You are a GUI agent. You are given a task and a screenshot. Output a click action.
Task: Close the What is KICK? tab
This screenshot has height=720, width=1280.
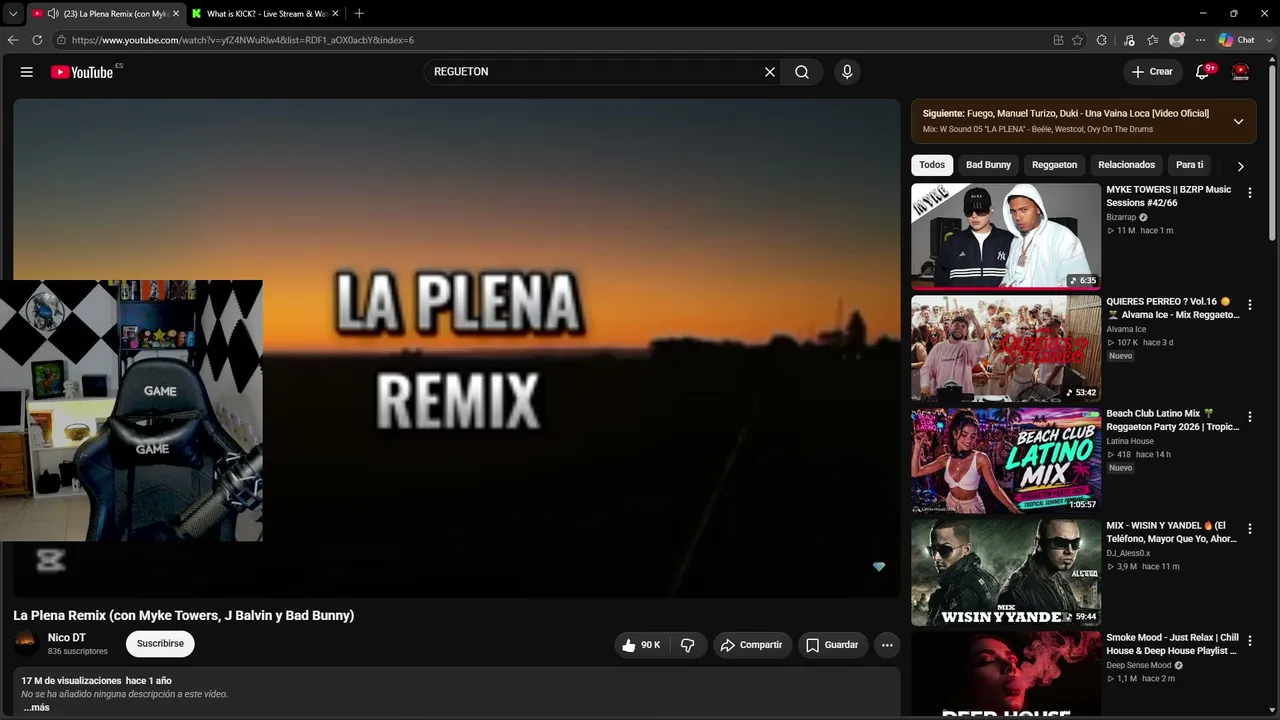pos(335,14)
